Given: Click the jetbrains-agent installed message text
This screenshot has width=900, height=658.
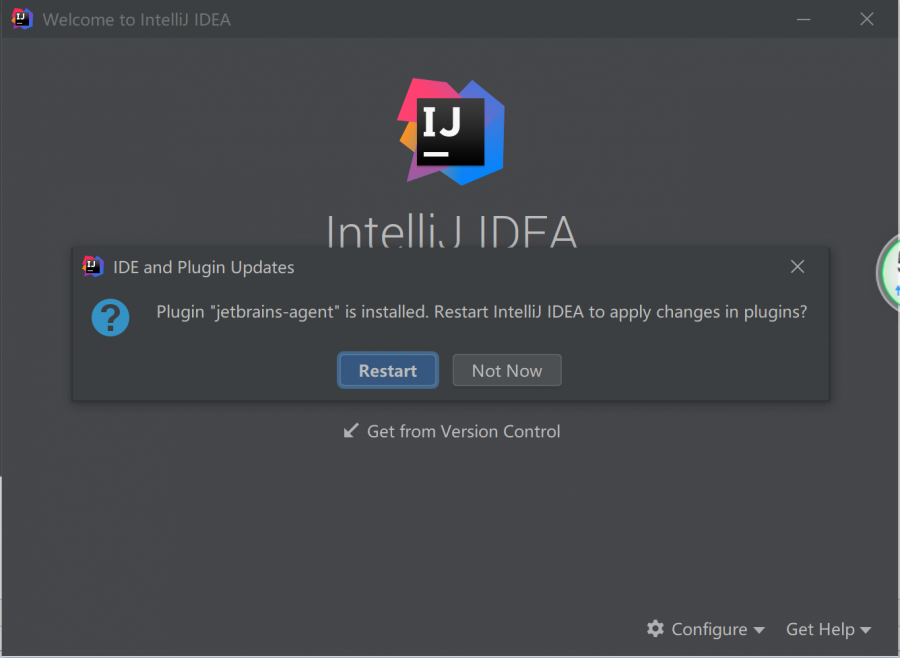Looking at the screenshot, I should (x=481, y=312).
